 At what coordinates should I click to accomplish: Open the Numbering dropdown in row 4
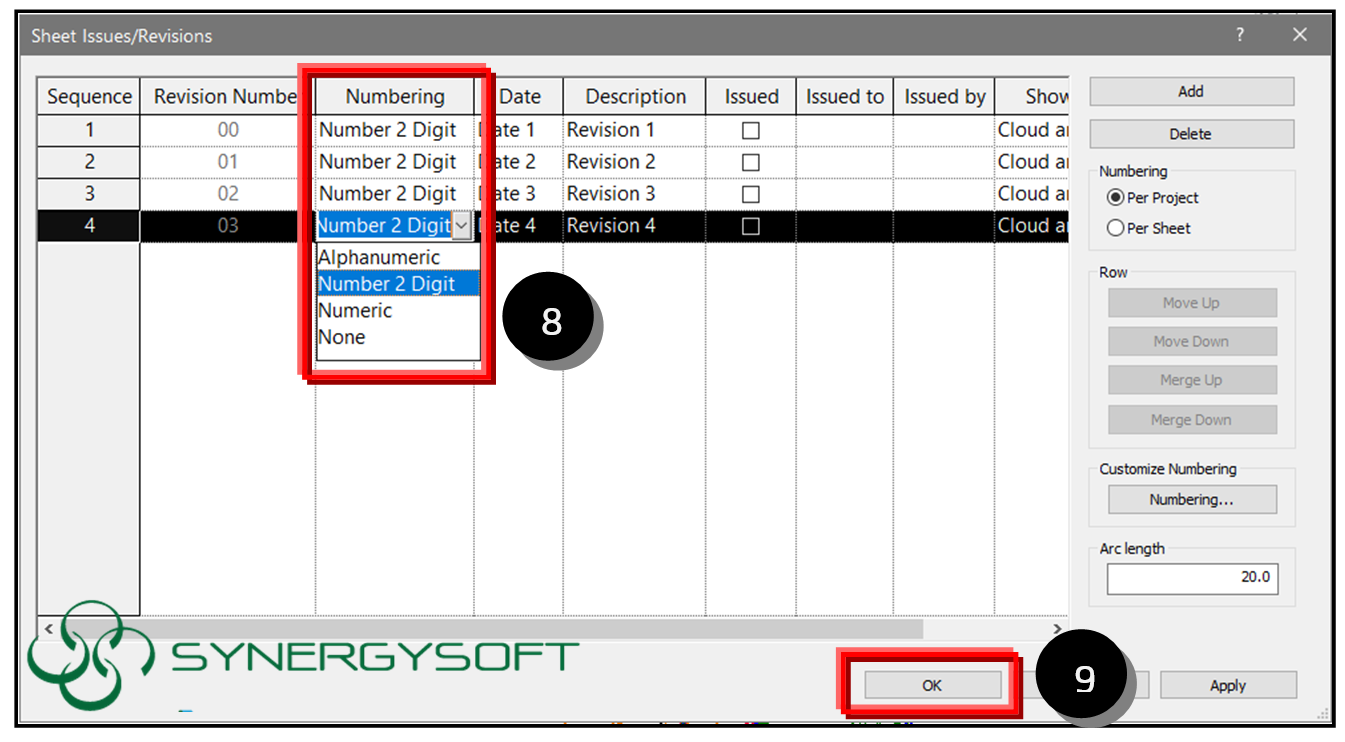point(460,225)
